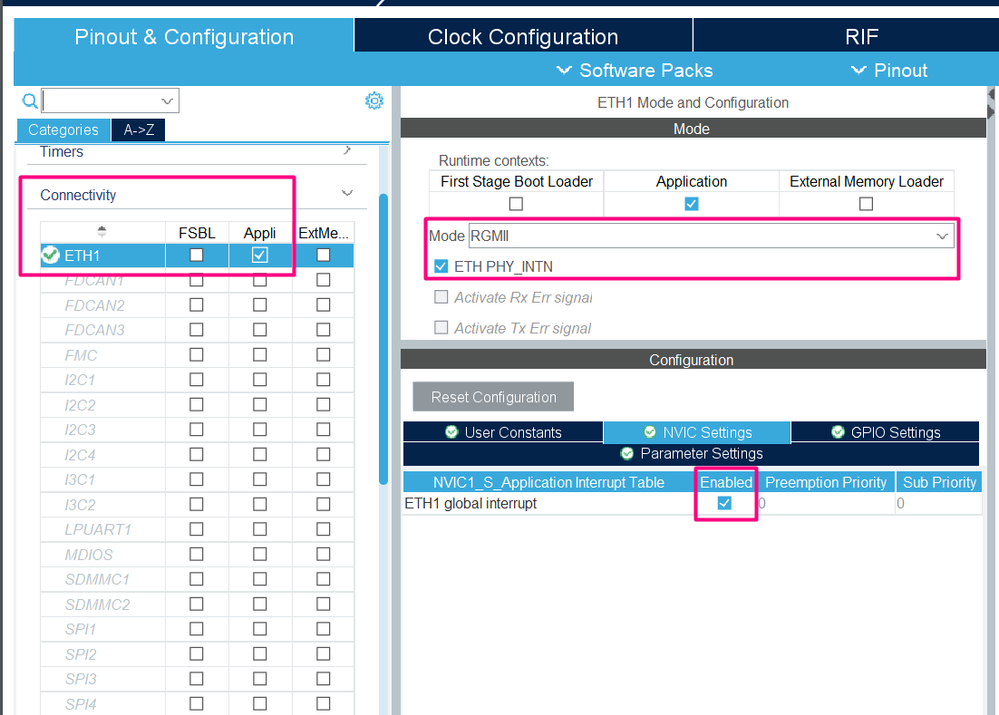Select FDCAN2 in the peripheral list

(94, 305)
